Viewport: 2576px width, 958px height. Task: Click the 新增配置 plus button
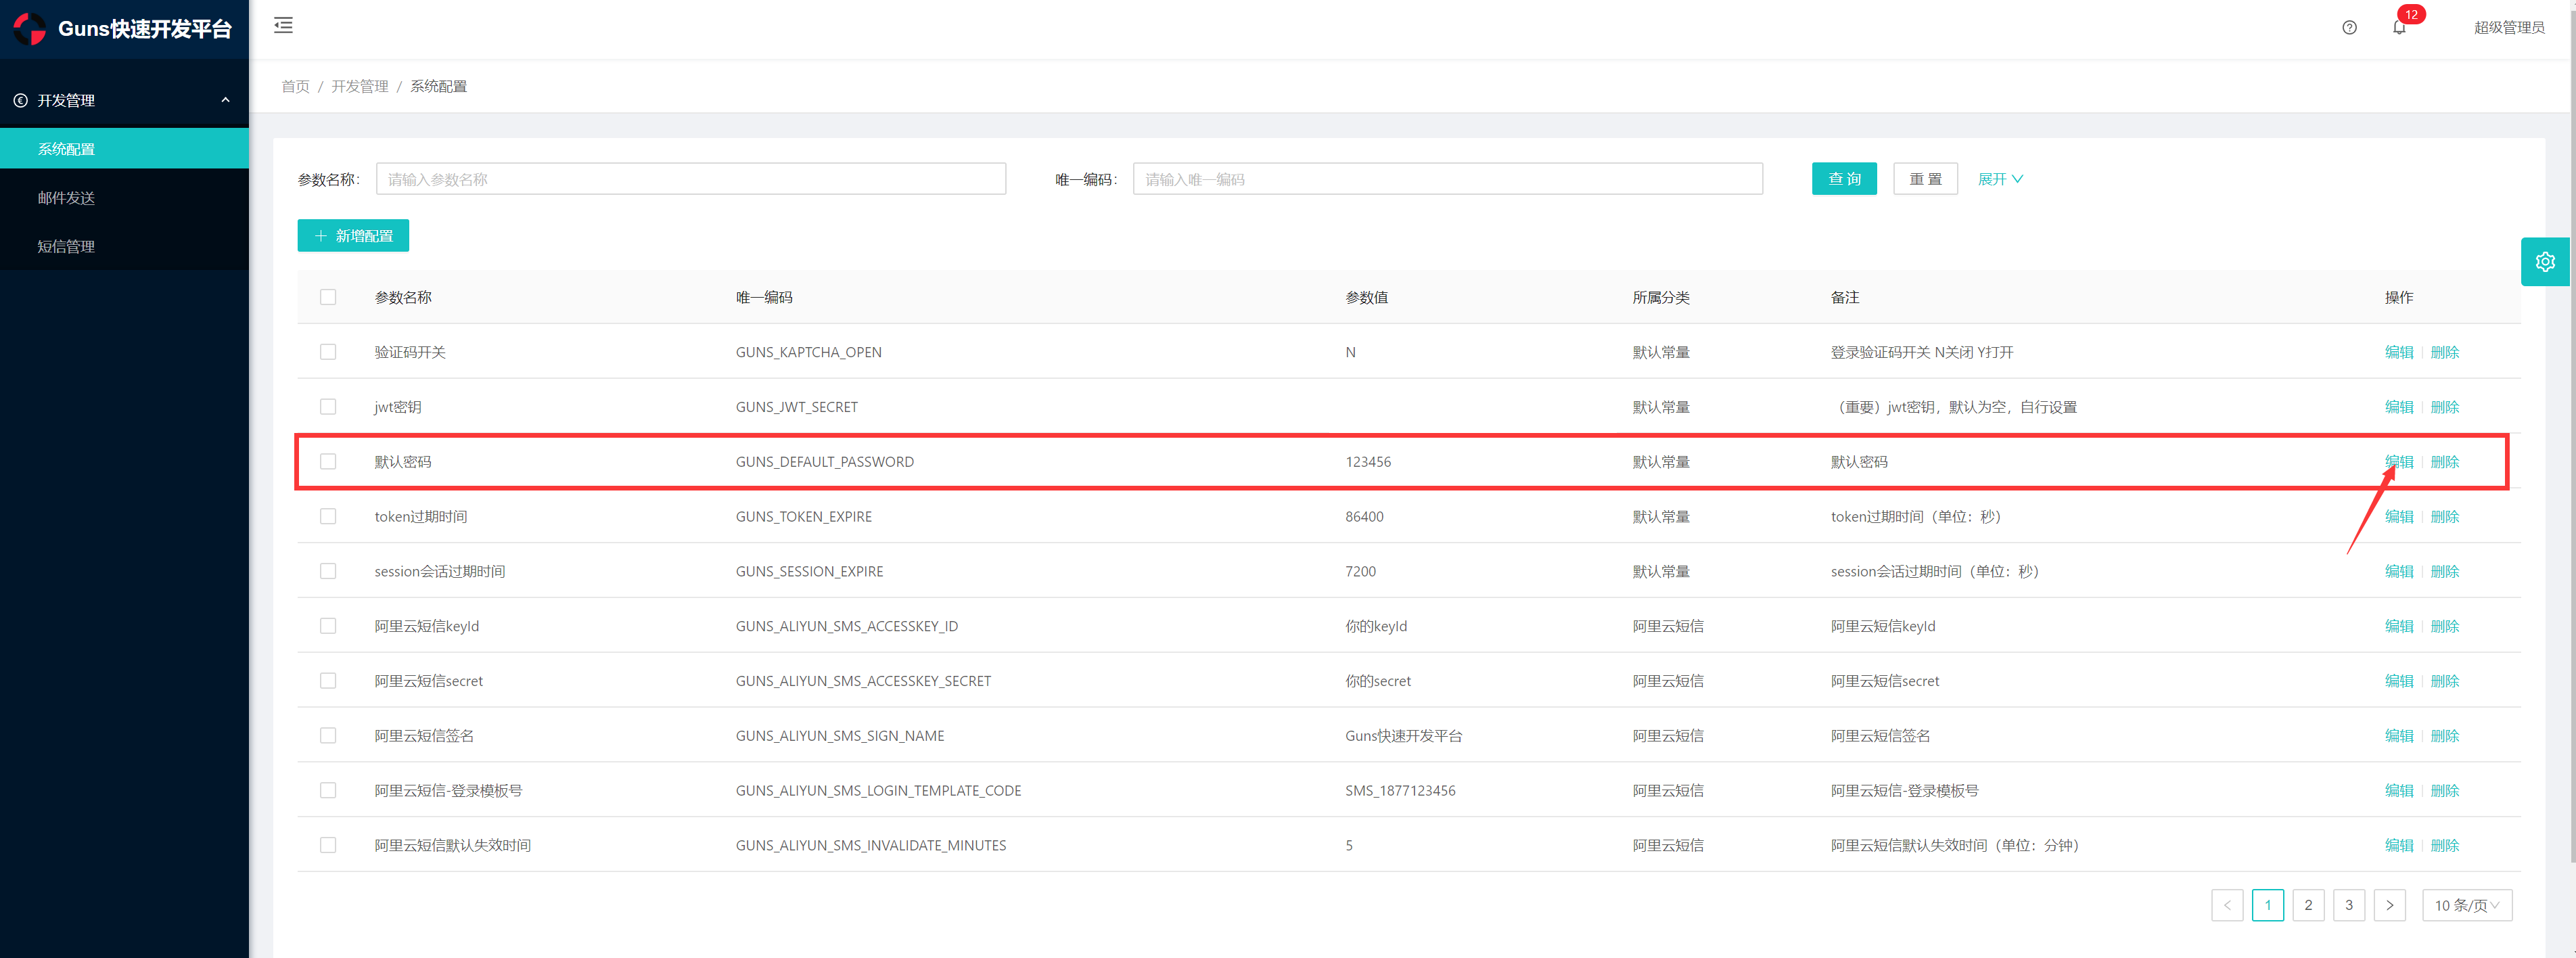353,236
